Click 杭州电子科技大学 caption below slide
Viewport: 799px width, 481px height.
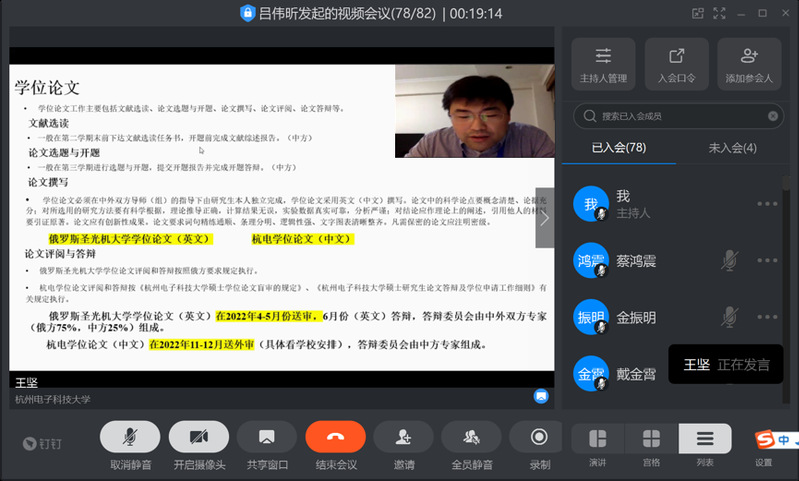point(52,399)
